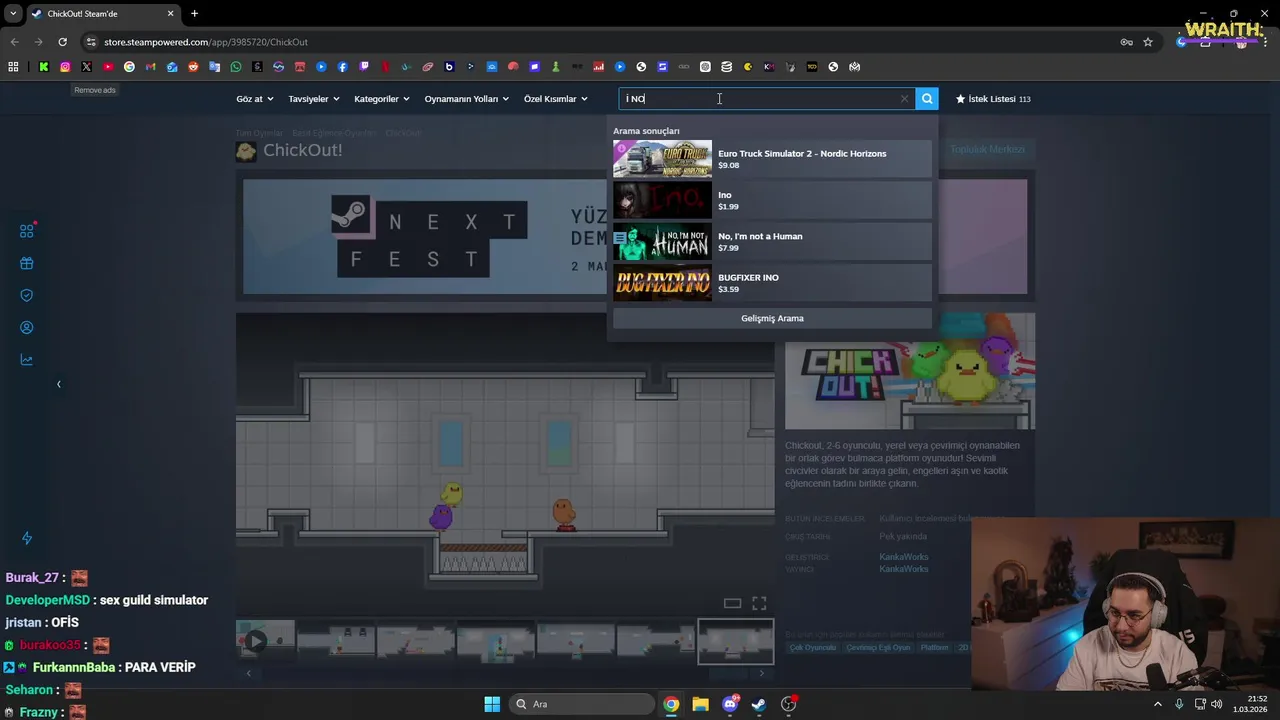Open the Twitch bookmark icon
This screenshot has width=1280, height=720.
(364, 67)
